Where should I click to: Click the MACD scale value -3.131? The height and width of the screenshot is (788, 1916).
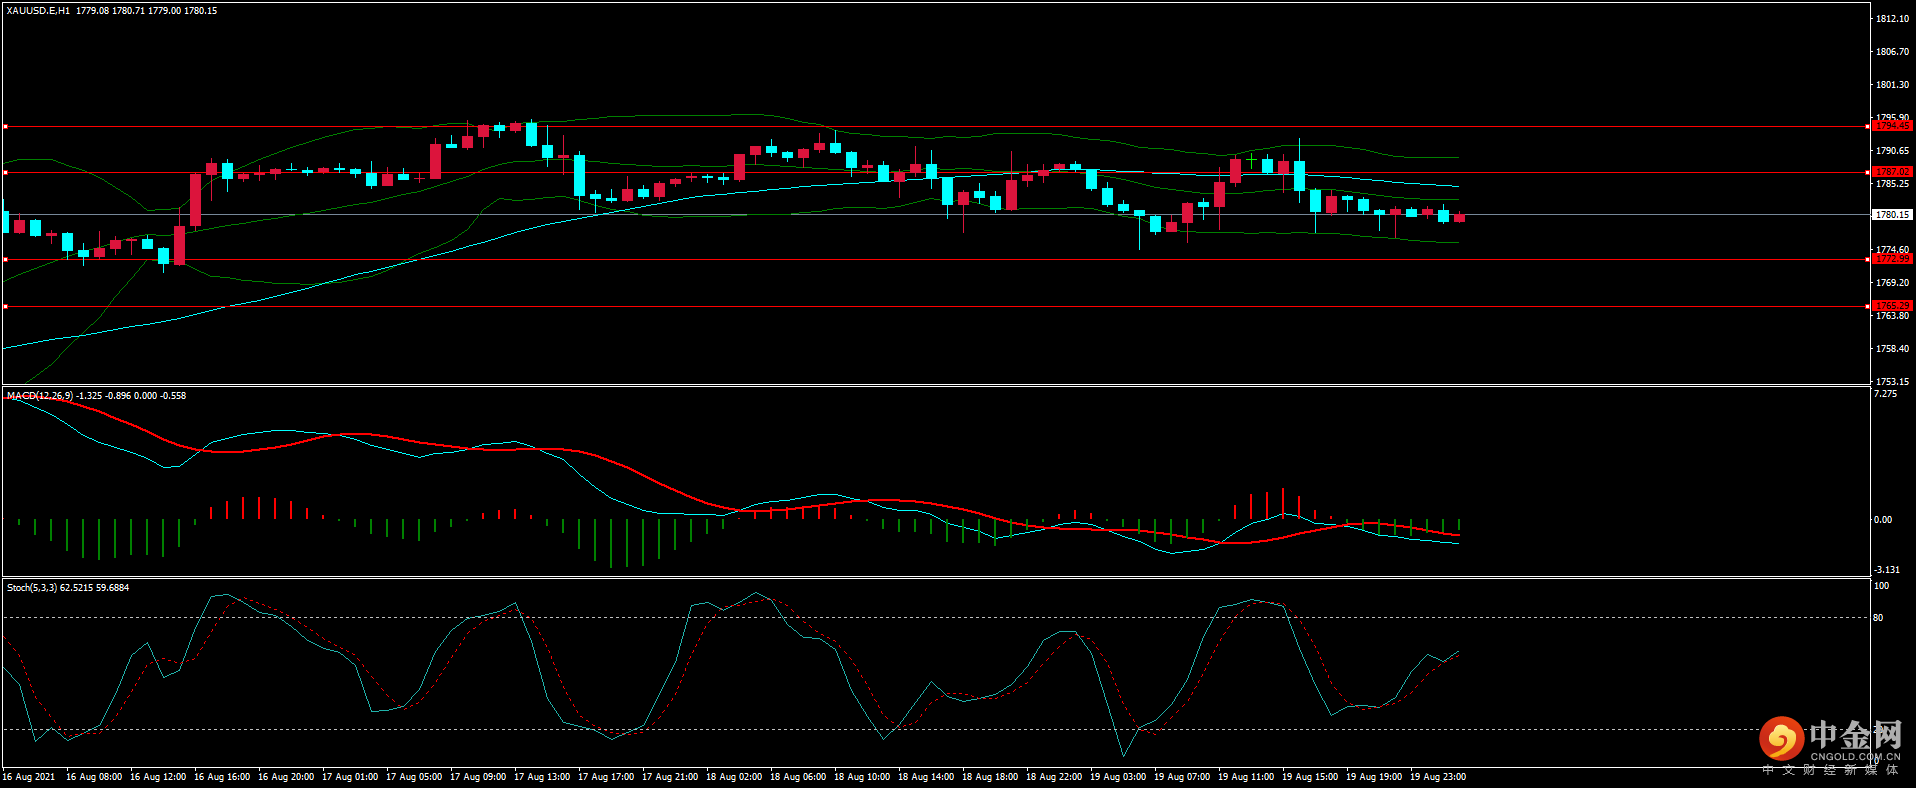pos(1887,570)
